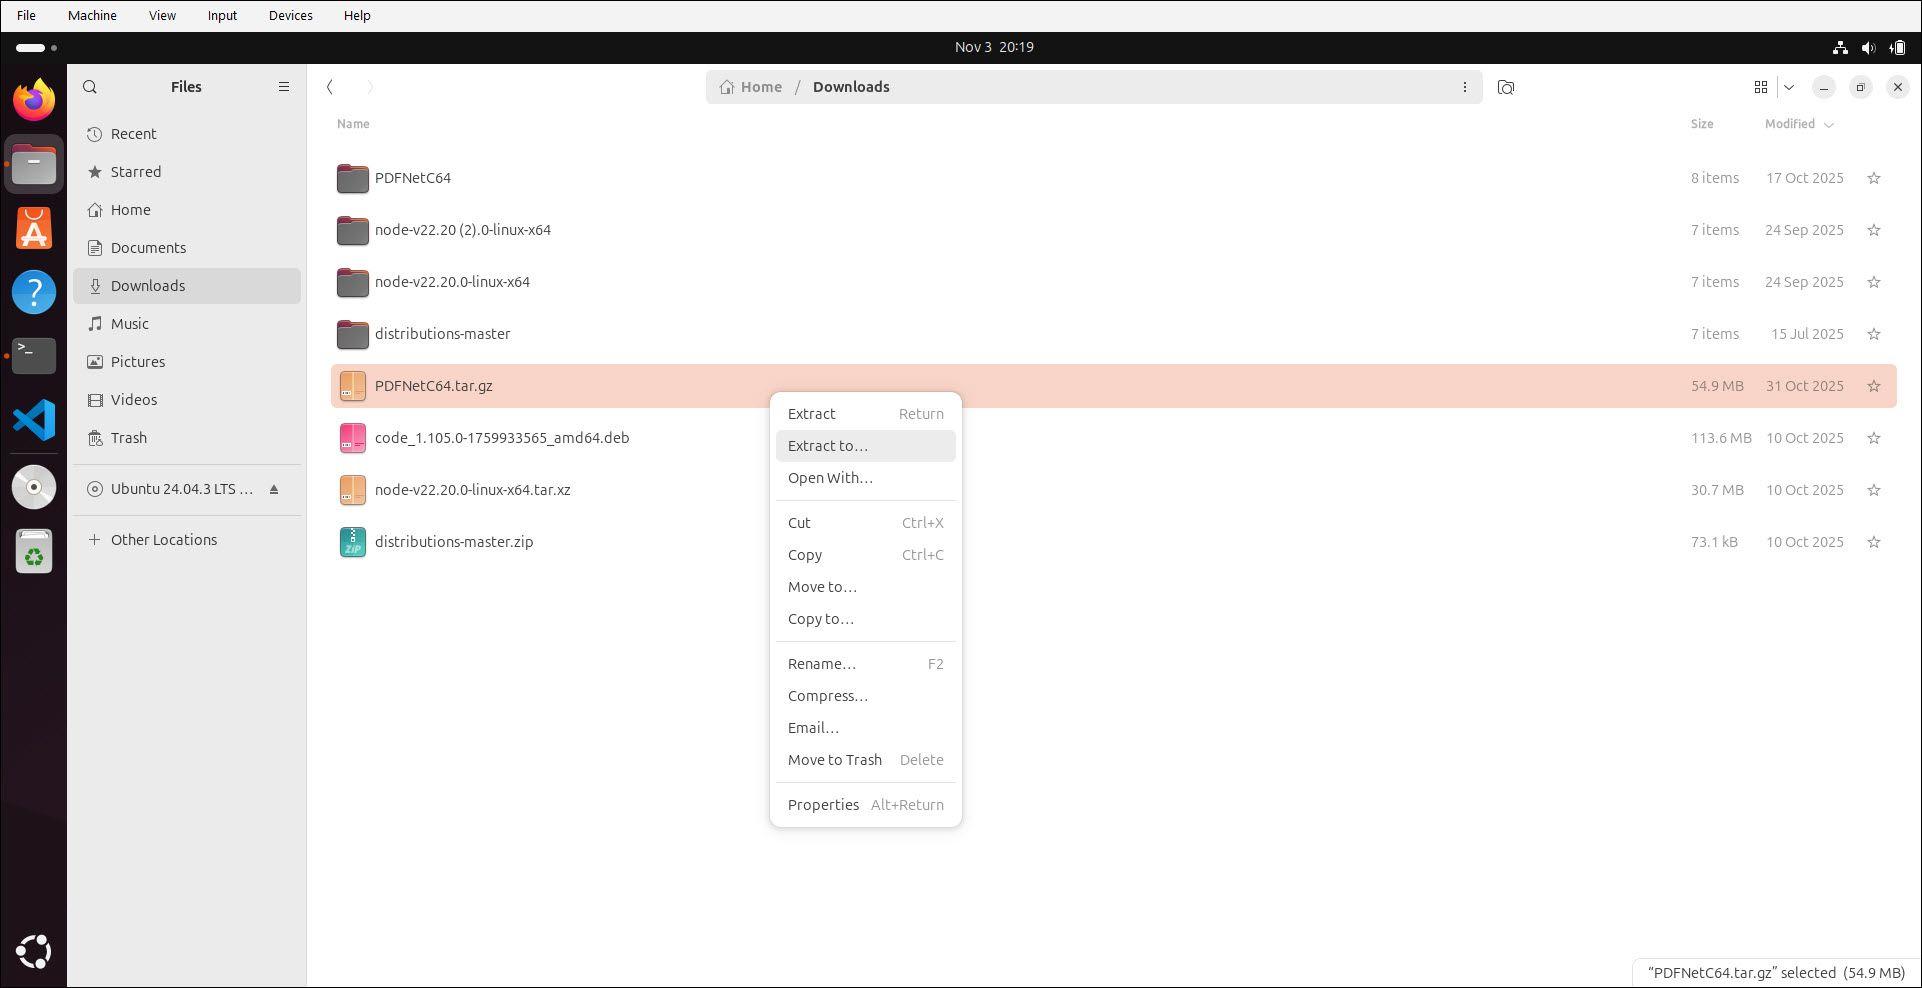
Task: Switch to grid view layout
Action: tap(1761, 87)
